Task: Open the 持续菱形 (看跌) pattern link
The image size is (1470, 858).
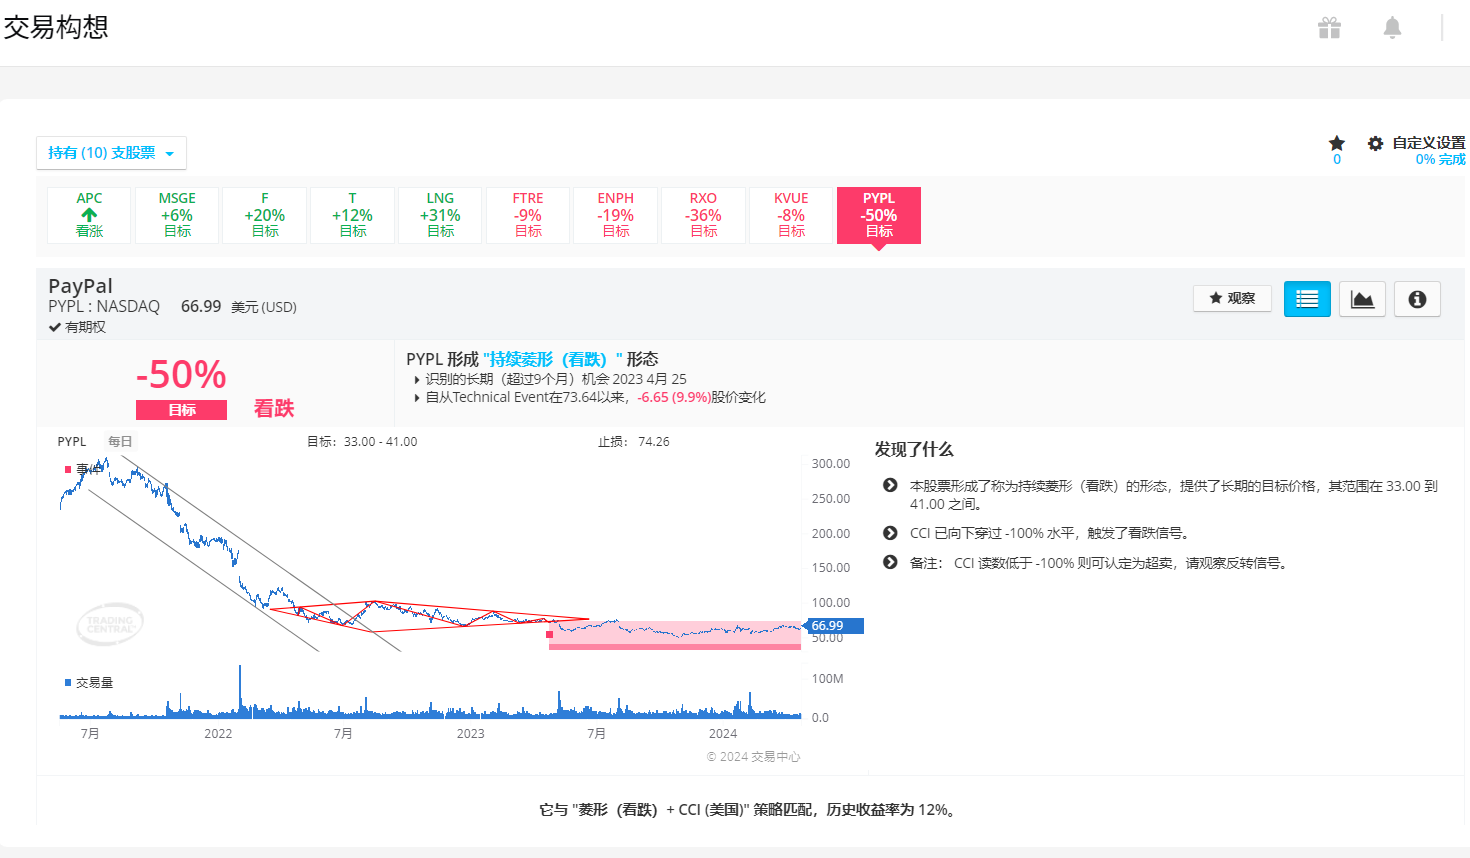Action: 553,359
